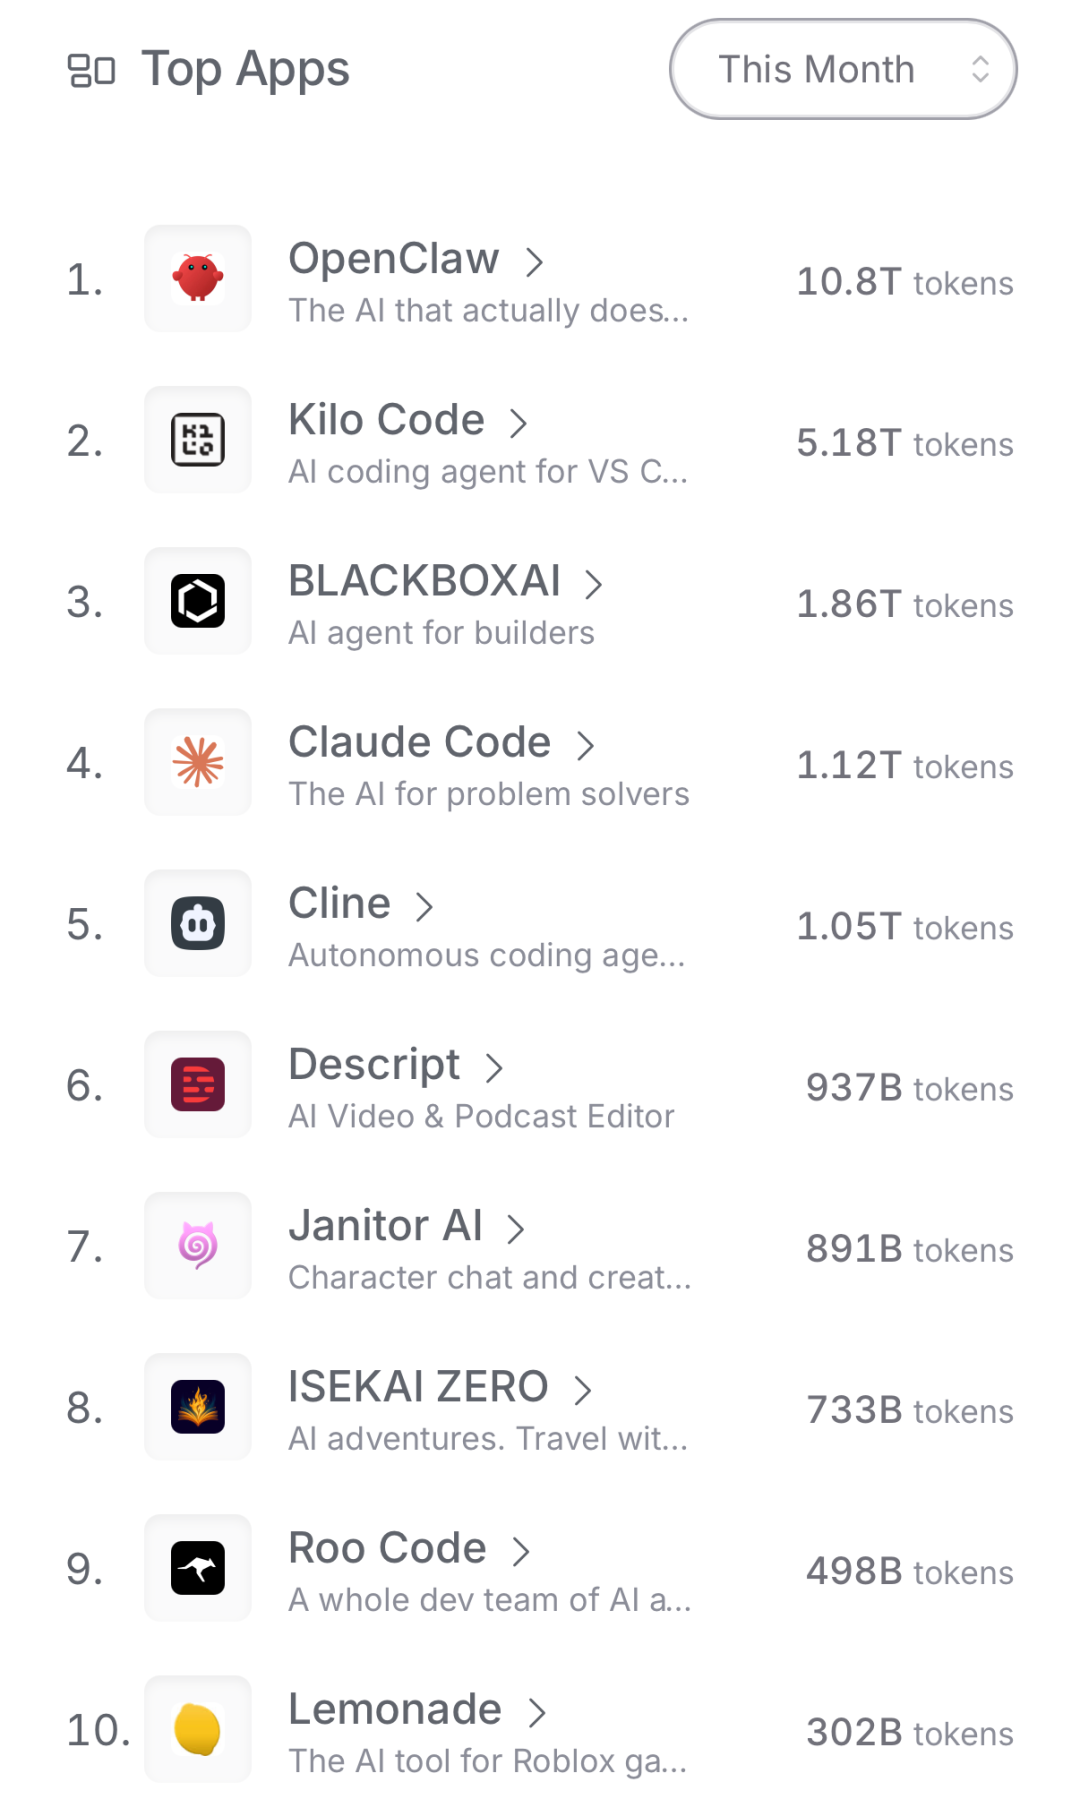Screen dimensions: 1080x1816
Task: Click the Claude Code starburst icon
Action: click(198, 762)
